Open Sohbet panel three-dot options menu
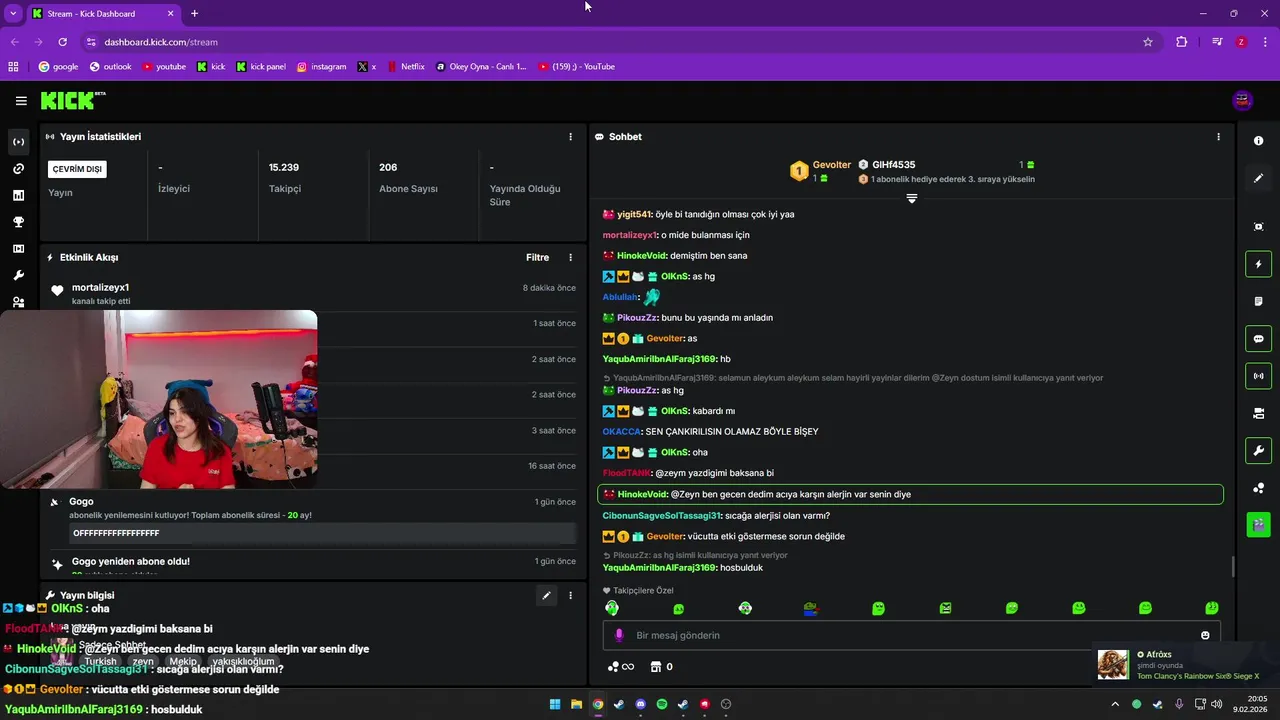 tap(1218, 137)
